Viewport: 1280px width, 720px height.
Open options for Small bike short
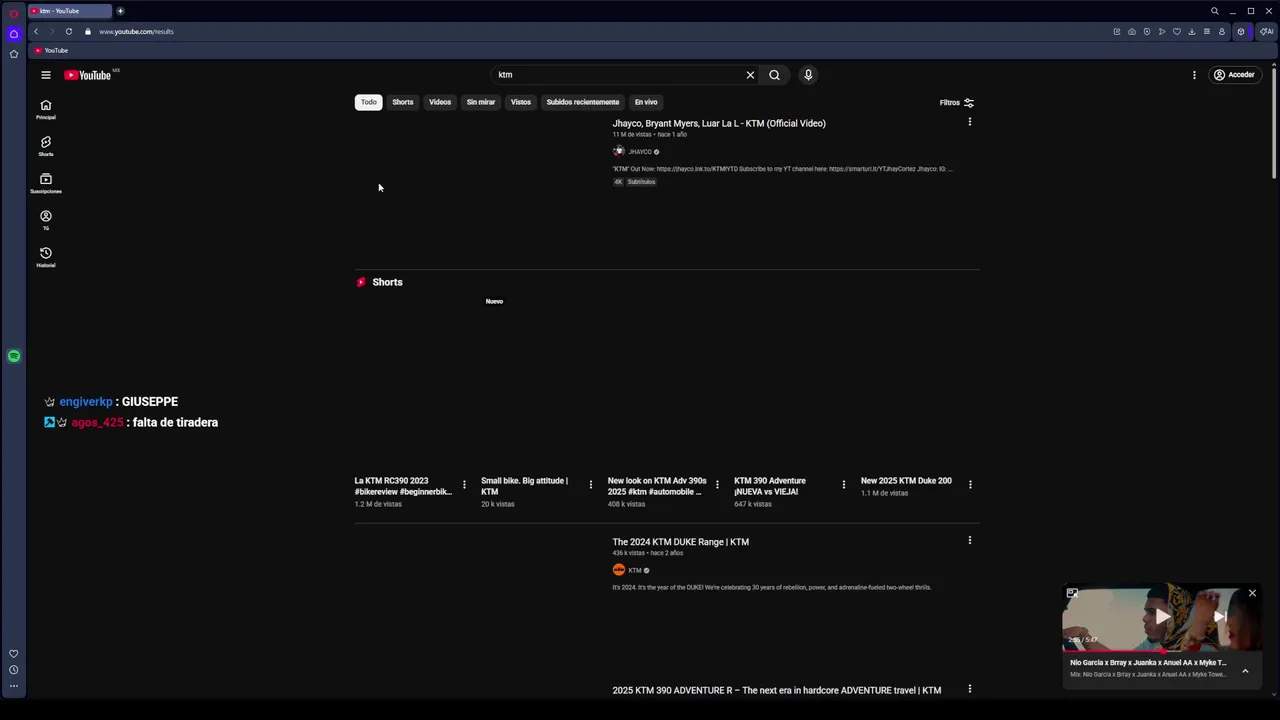tap(590, 485)
